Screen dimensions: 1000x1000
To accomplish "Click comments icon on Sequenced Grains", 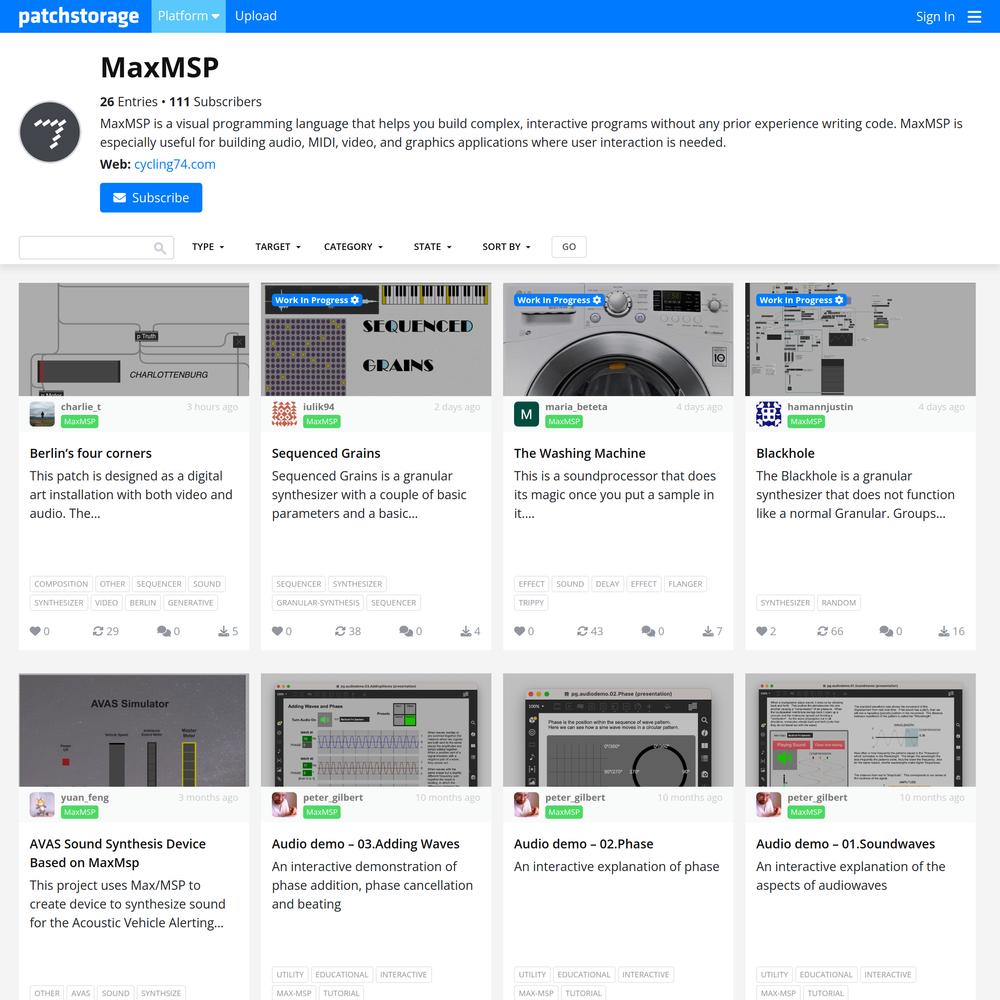I will coord(406,631).
